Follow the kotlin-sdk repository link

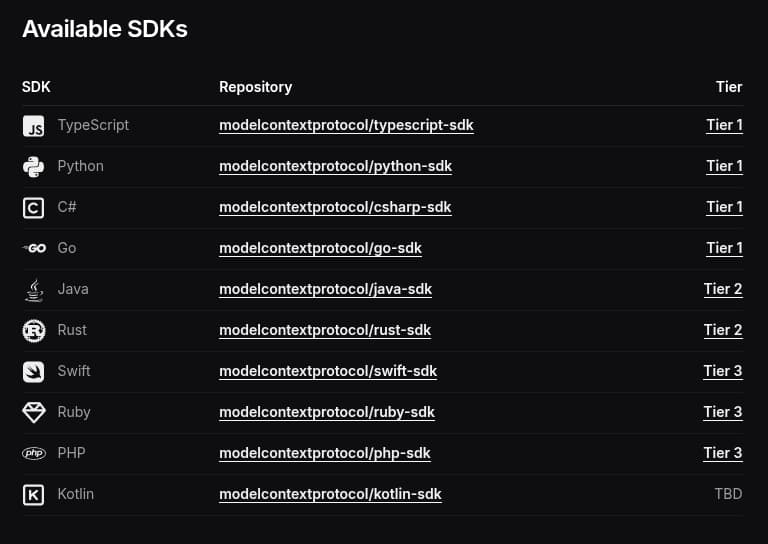(x=330, y=495)
